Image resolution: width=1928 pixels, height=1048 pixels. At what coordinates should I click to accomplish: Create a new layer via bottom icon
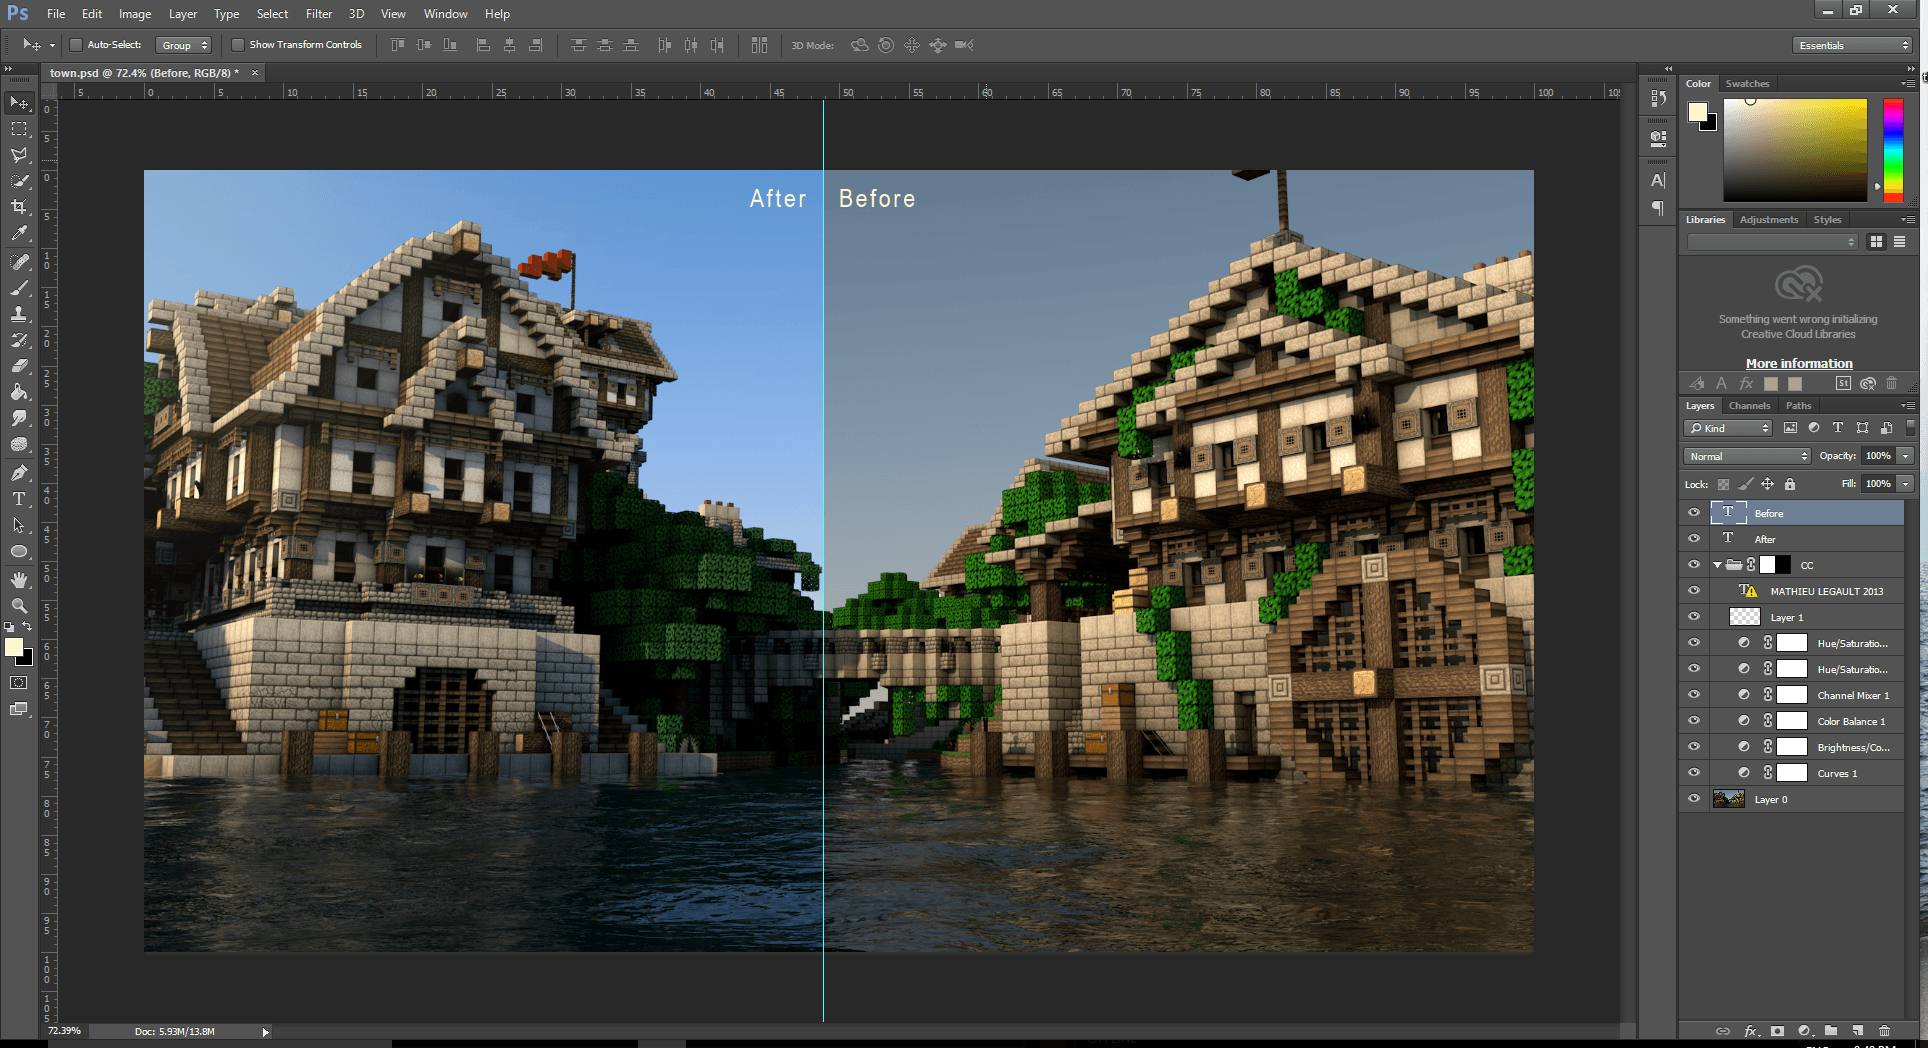[x=1857, y=1030]
